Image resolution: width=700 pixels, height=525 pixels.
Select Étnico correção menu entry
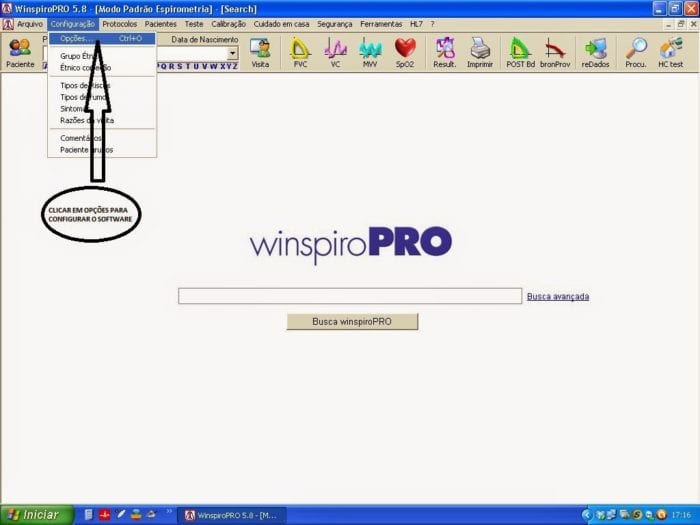[x=102, y=68]
